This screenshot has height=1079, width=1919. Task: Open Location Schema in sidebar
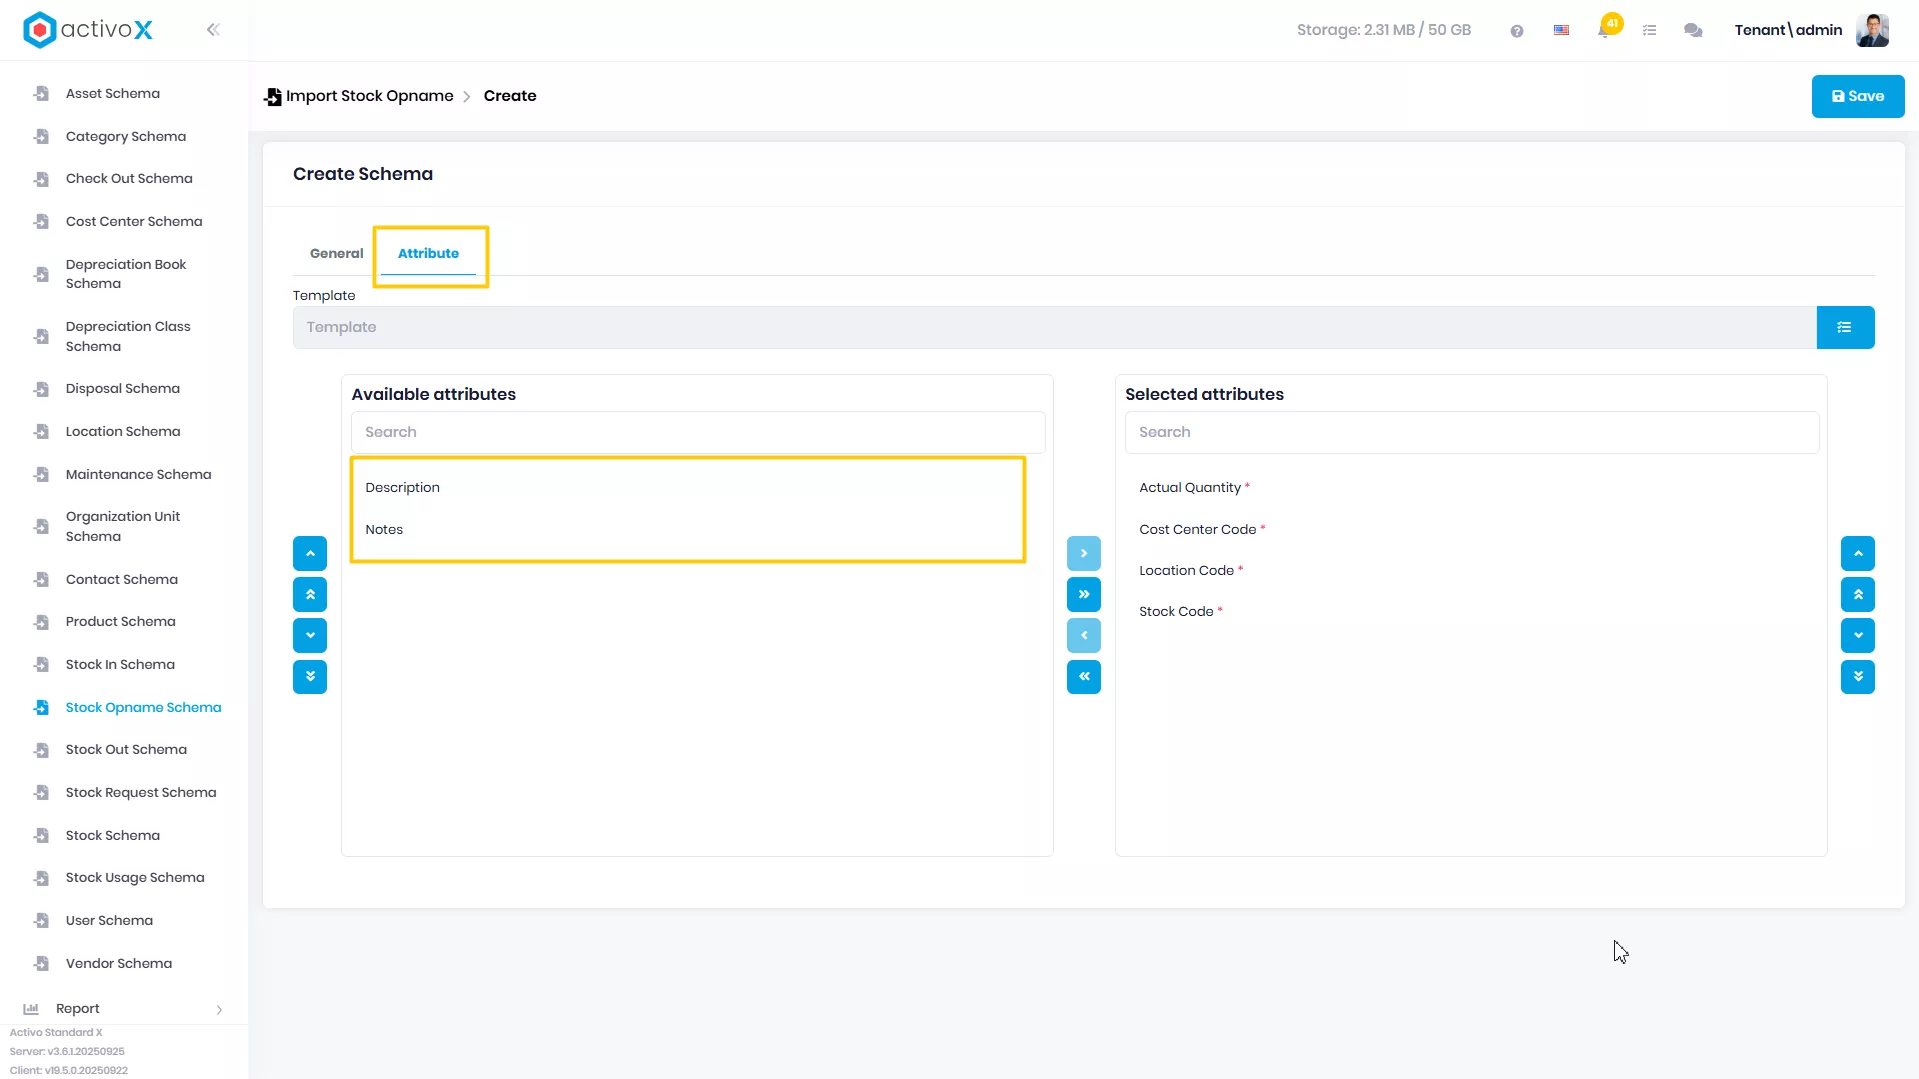pos(123,432)
